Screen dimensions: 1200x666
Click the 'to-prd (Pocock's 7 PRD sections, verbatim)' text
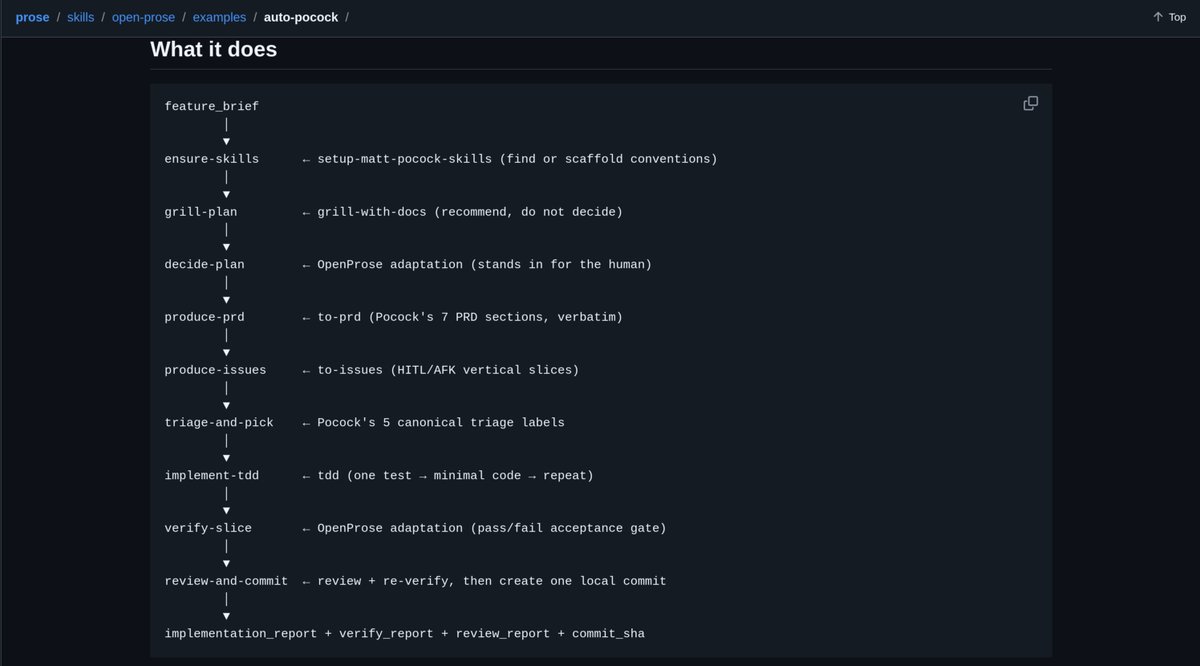(x=470, y=317)
